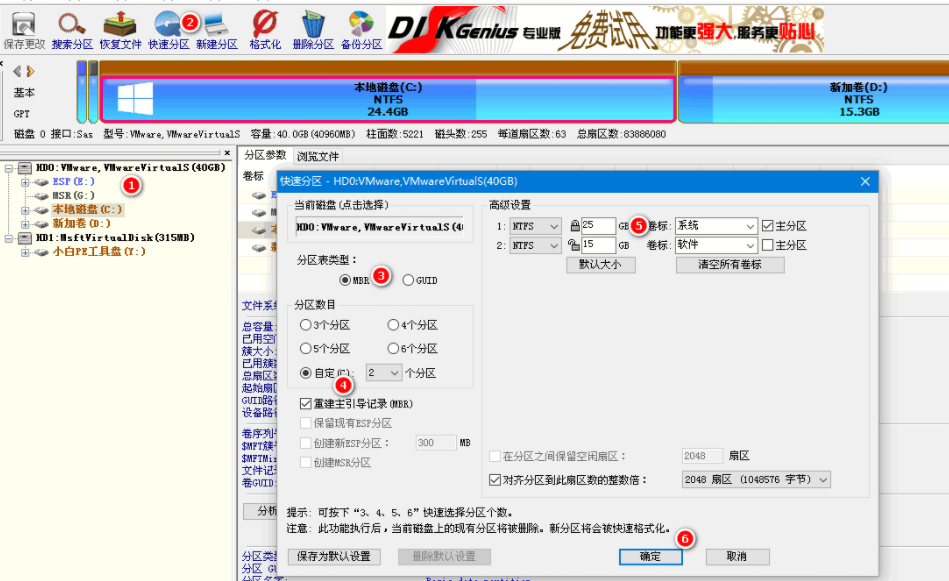Select GUID partition table type

pyautogui.click(x=408, y=280)
